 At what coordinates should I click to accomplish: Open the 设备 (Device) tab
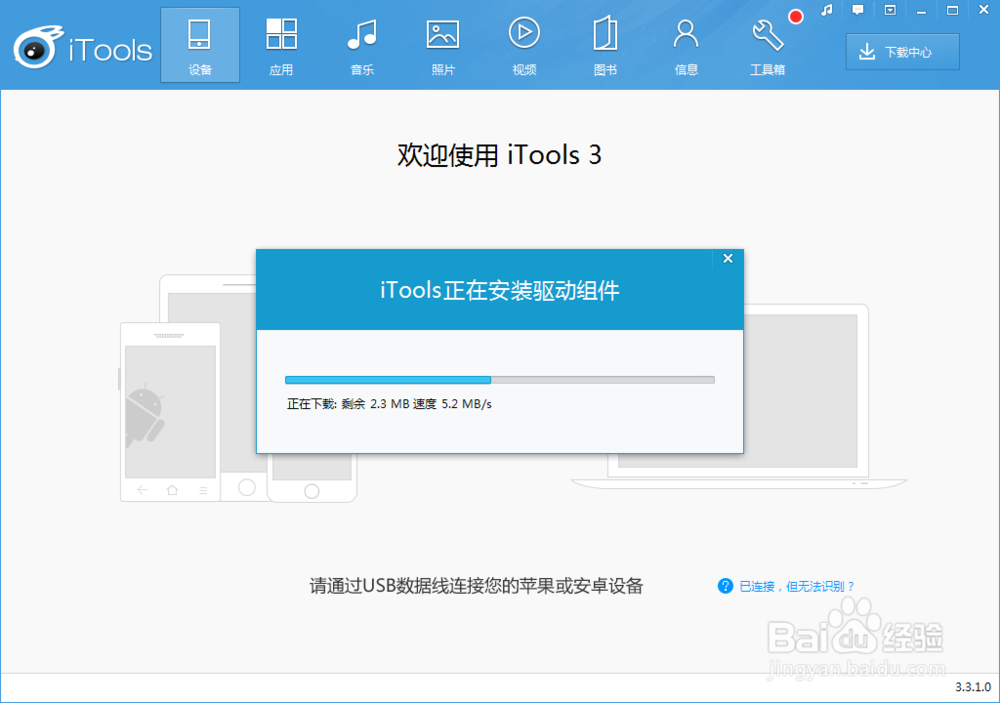coord(200,45)
